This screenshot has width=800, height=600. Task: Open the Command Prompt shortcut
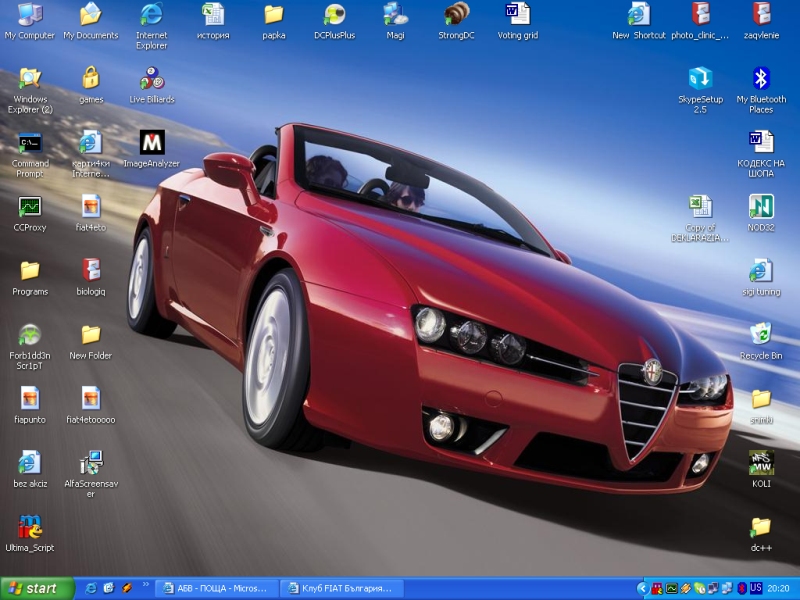(30, 143)
